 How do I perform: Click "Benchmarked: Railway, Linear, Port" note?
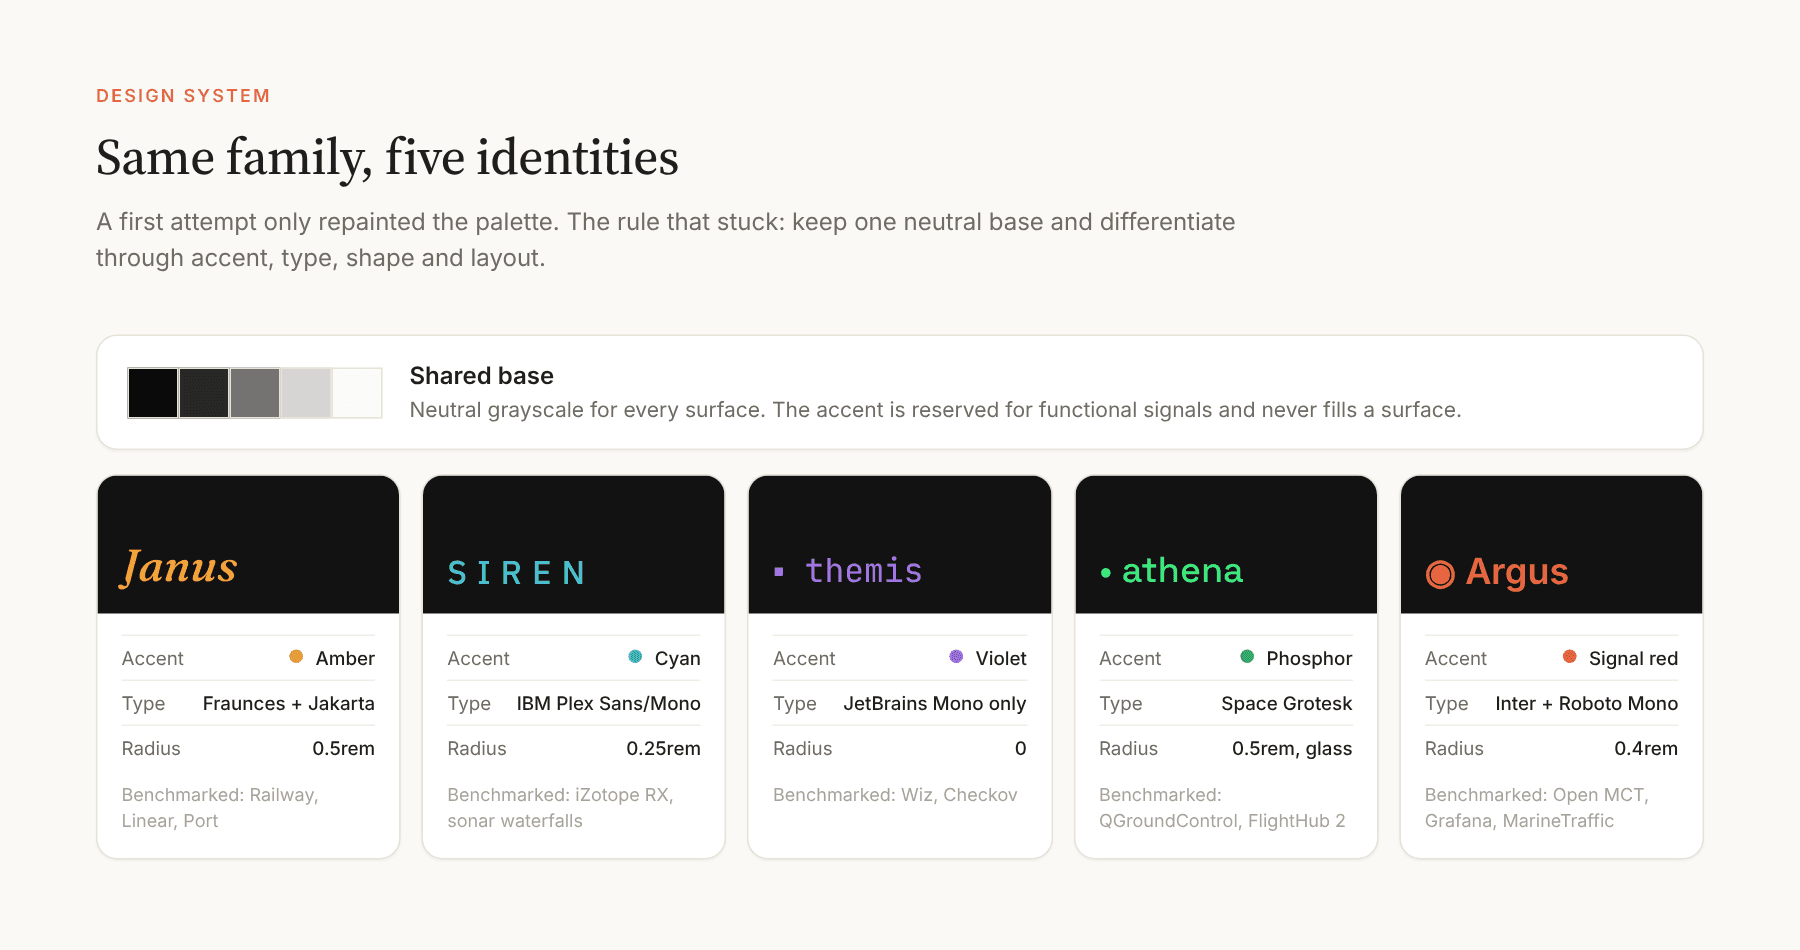tap(220, 808)
